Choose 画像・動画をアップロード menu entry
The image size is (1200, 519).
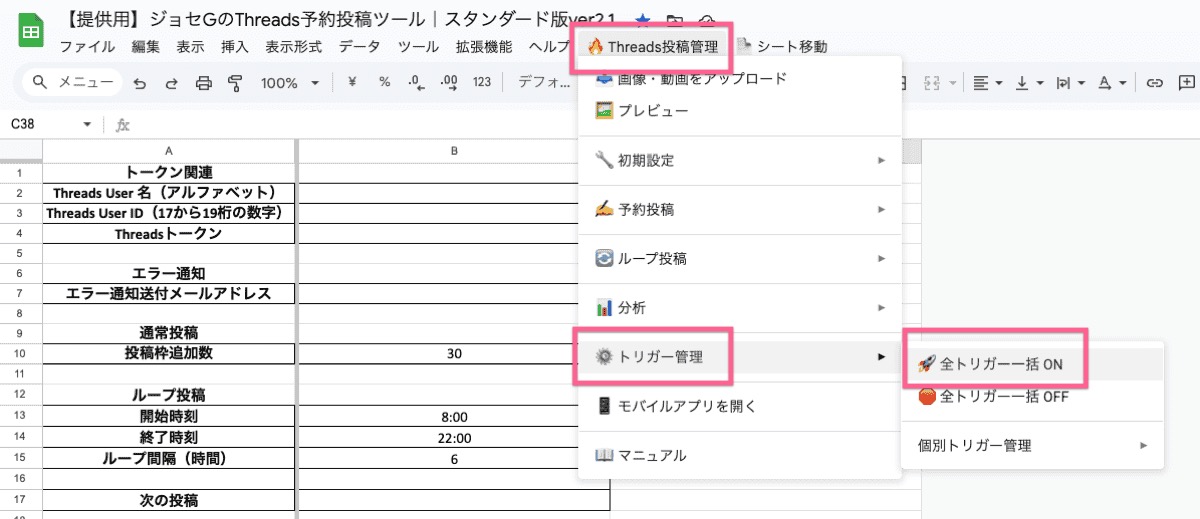click(x=739, y=78)
